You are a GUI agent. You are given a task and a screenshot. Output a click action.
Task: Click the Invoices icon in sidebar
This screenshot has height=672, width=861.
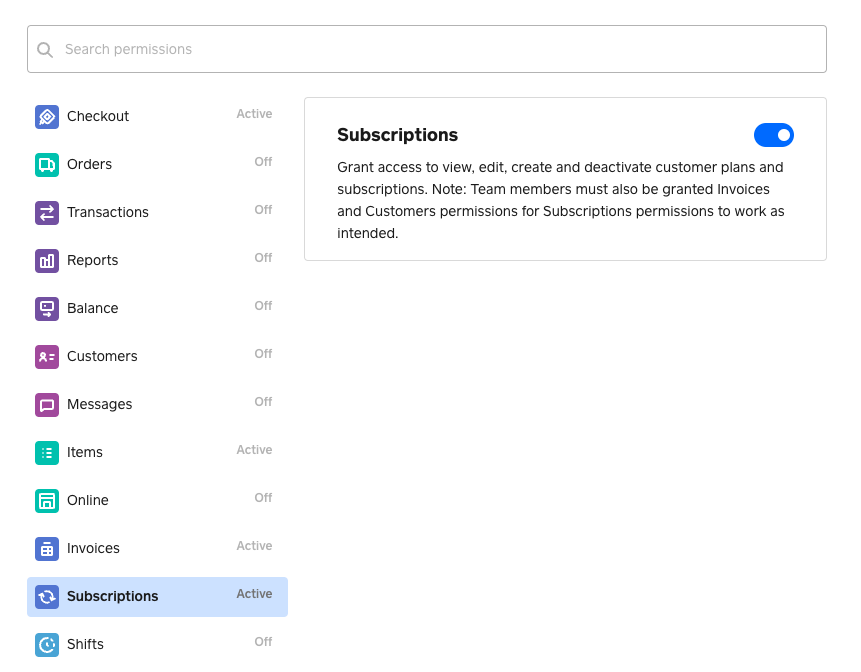pyautogui.click(x=47, y=549)
